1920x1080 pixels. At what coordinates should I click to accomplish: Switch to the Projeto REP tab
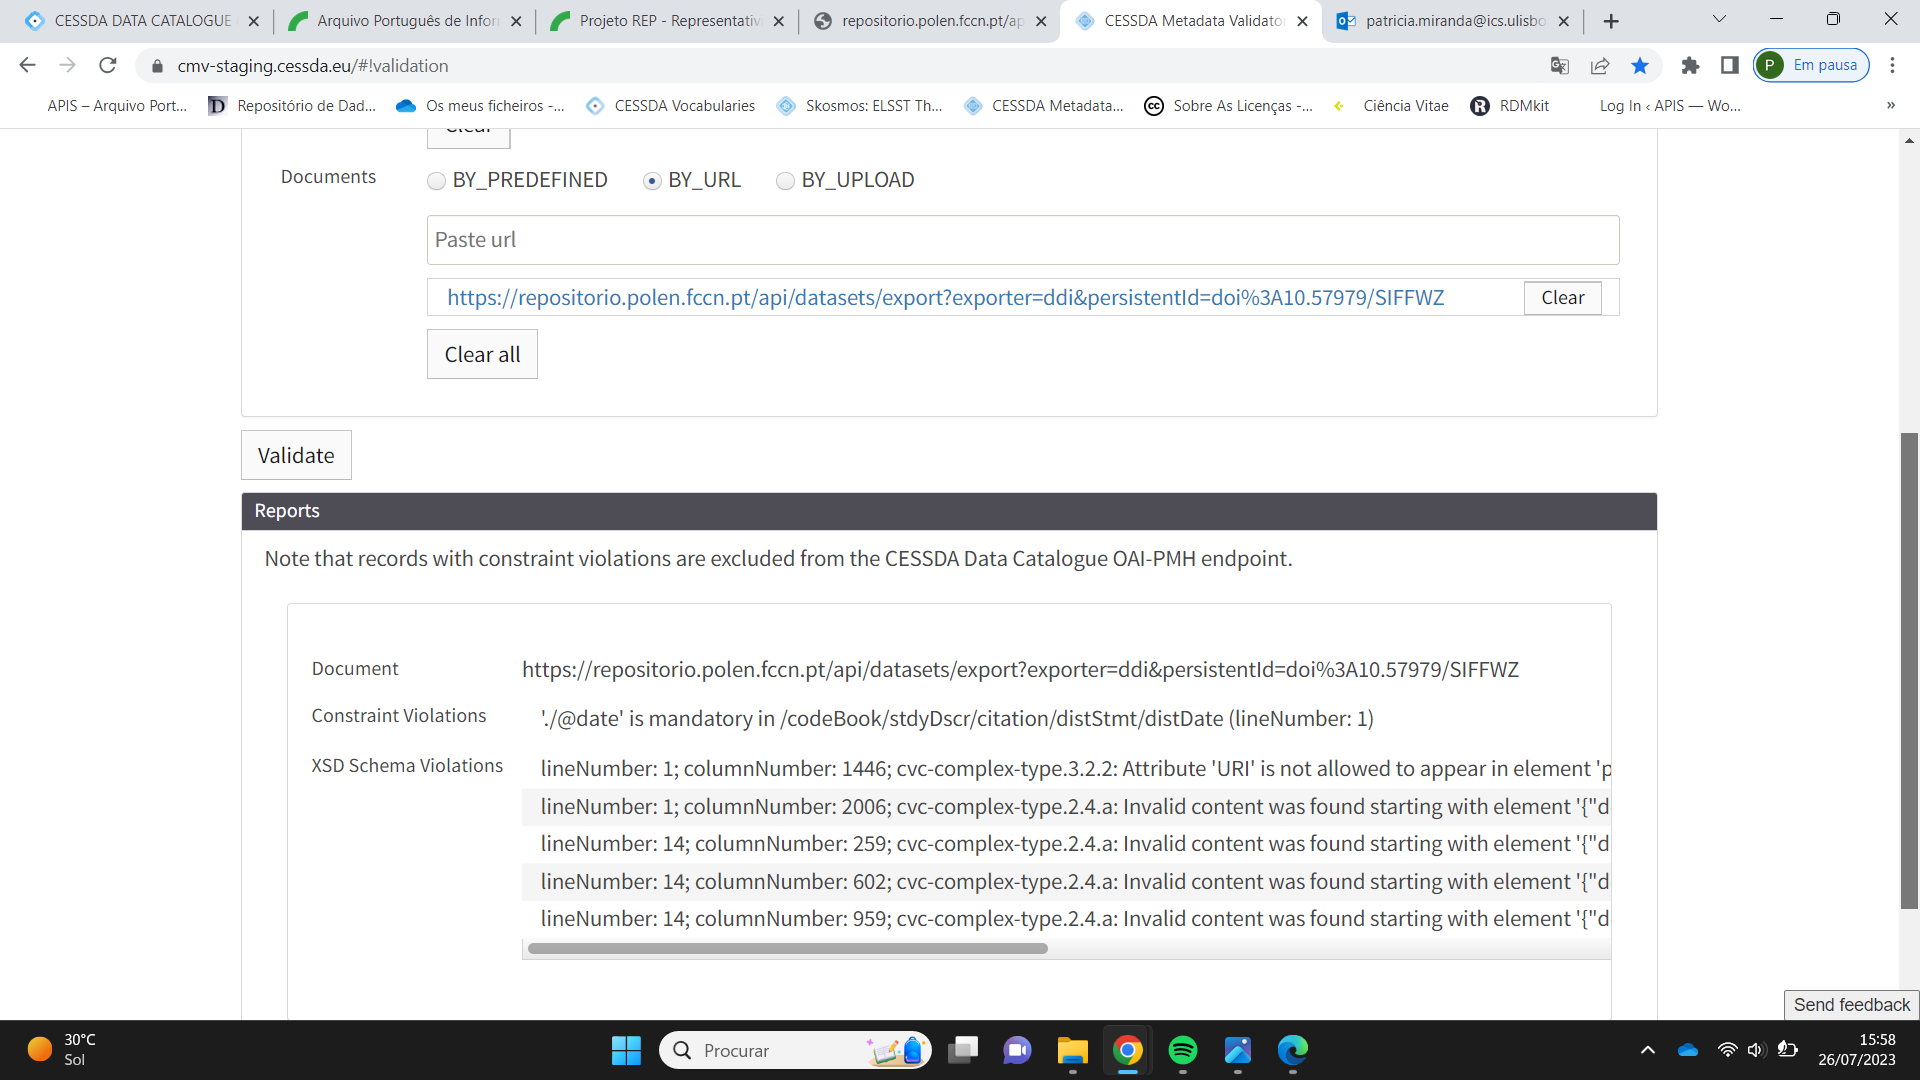click(668, 20)
